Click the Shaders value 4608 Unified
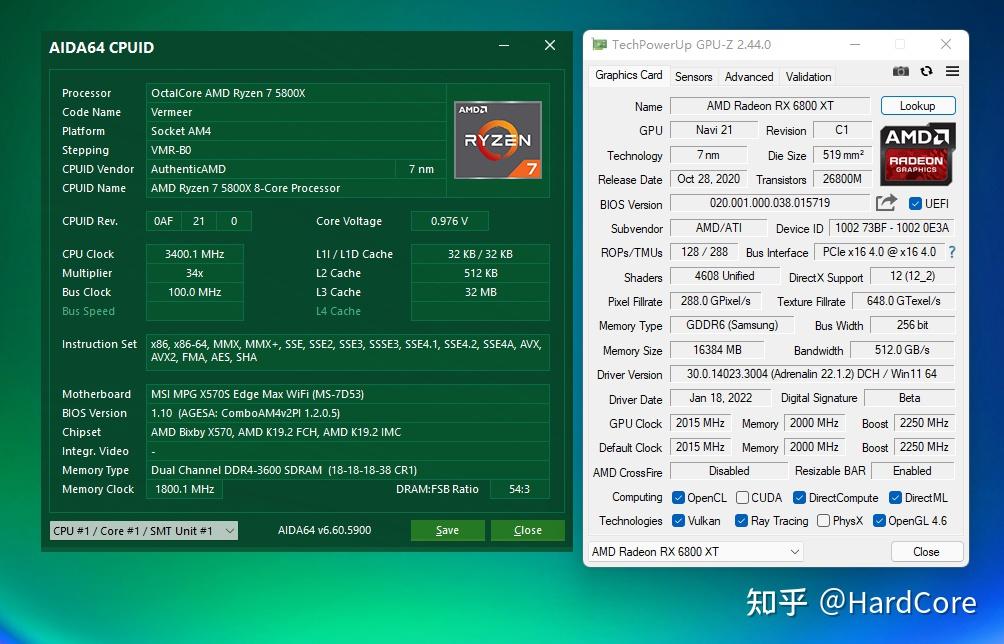The height and width of the screenshot is (644, 1004). click(724, 276)
